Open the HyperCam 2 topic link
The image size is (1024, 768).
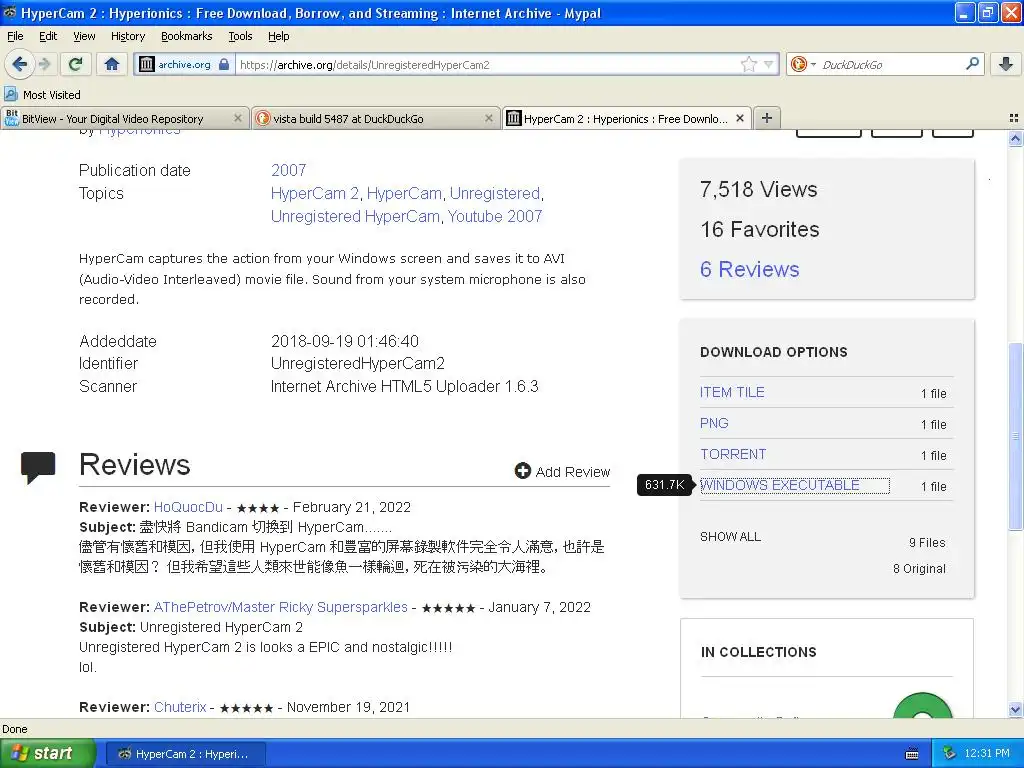coord(315,193)
